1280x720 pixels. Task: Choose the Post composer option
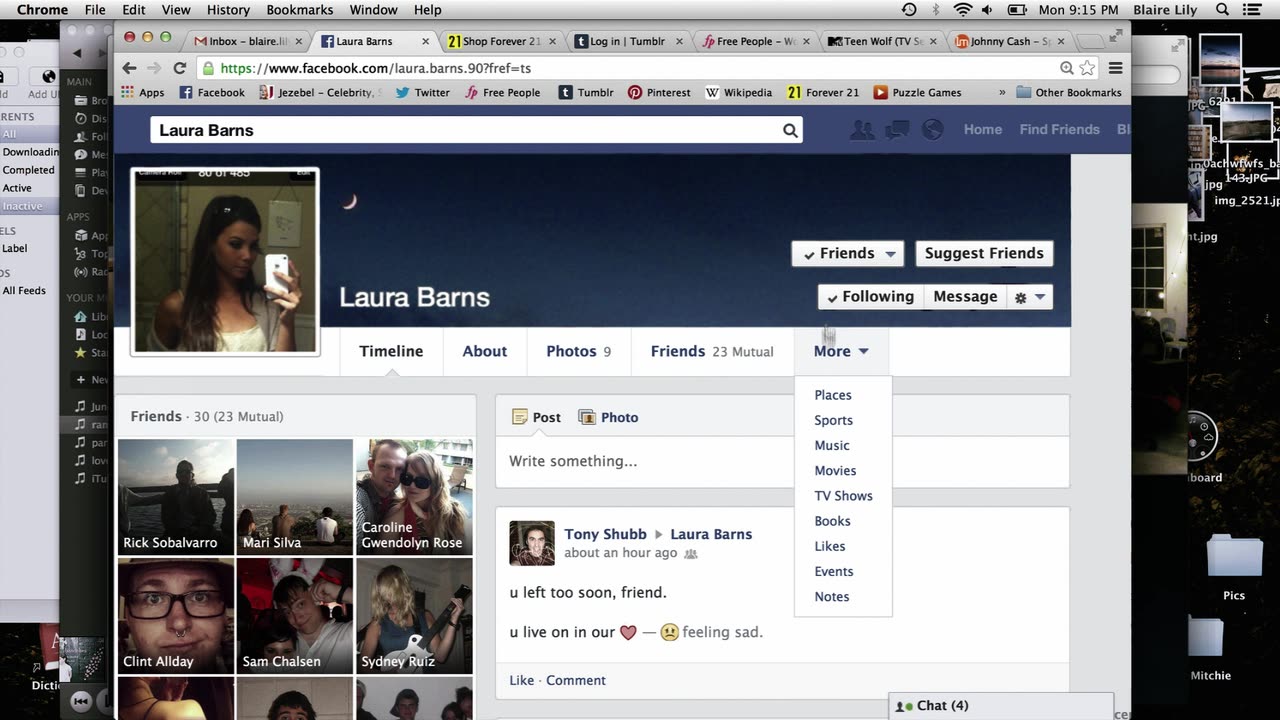coord(536,417)
